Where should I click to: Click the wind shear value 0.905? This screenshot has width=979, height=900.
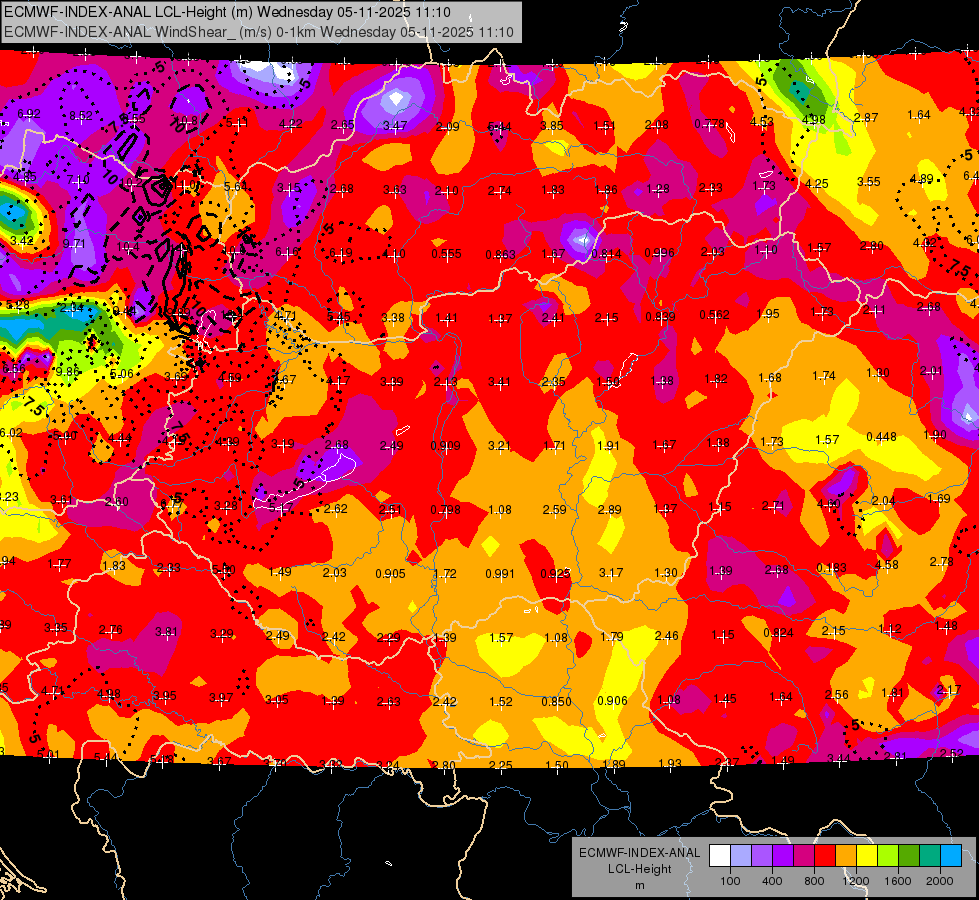click(390, 573)
